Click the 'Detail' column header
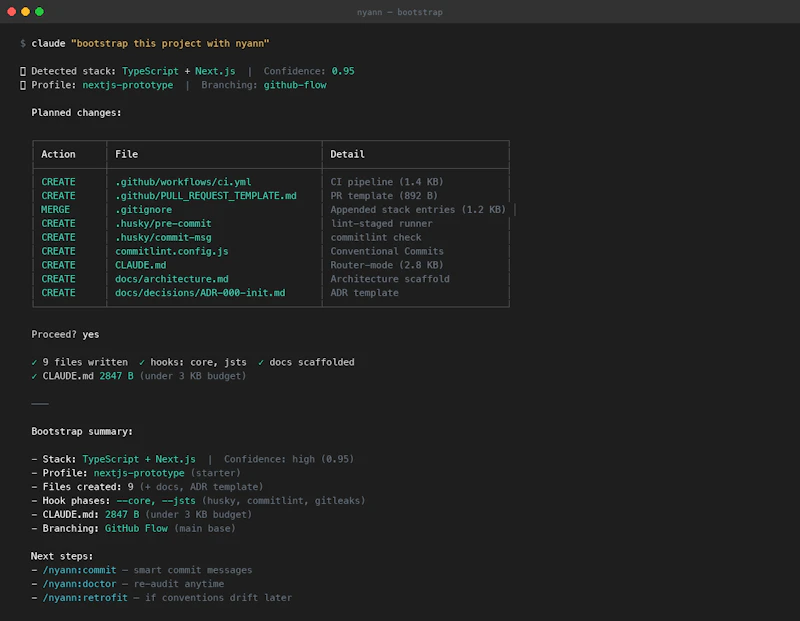Viewport: 800px width, 621px height. [x=347, y=154]
